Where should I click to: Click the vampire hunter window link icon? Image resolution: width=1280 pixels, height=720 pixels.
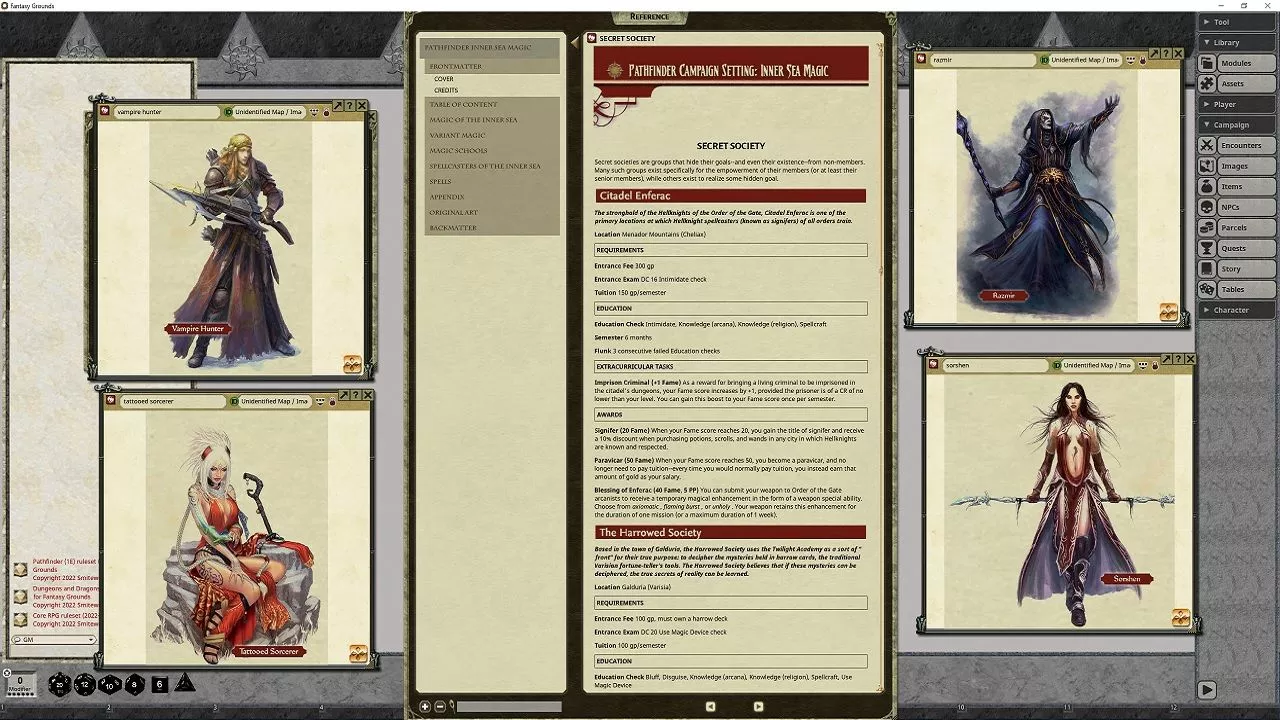105,111
